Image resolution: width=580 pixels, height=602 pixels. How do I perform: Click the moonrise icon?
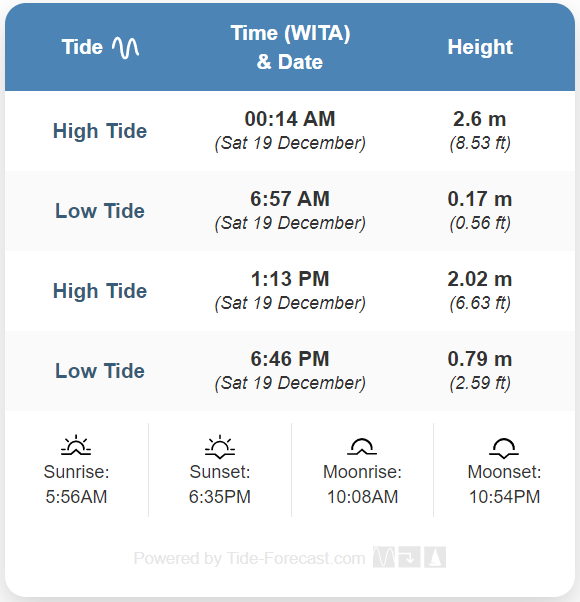pos(362,447)
